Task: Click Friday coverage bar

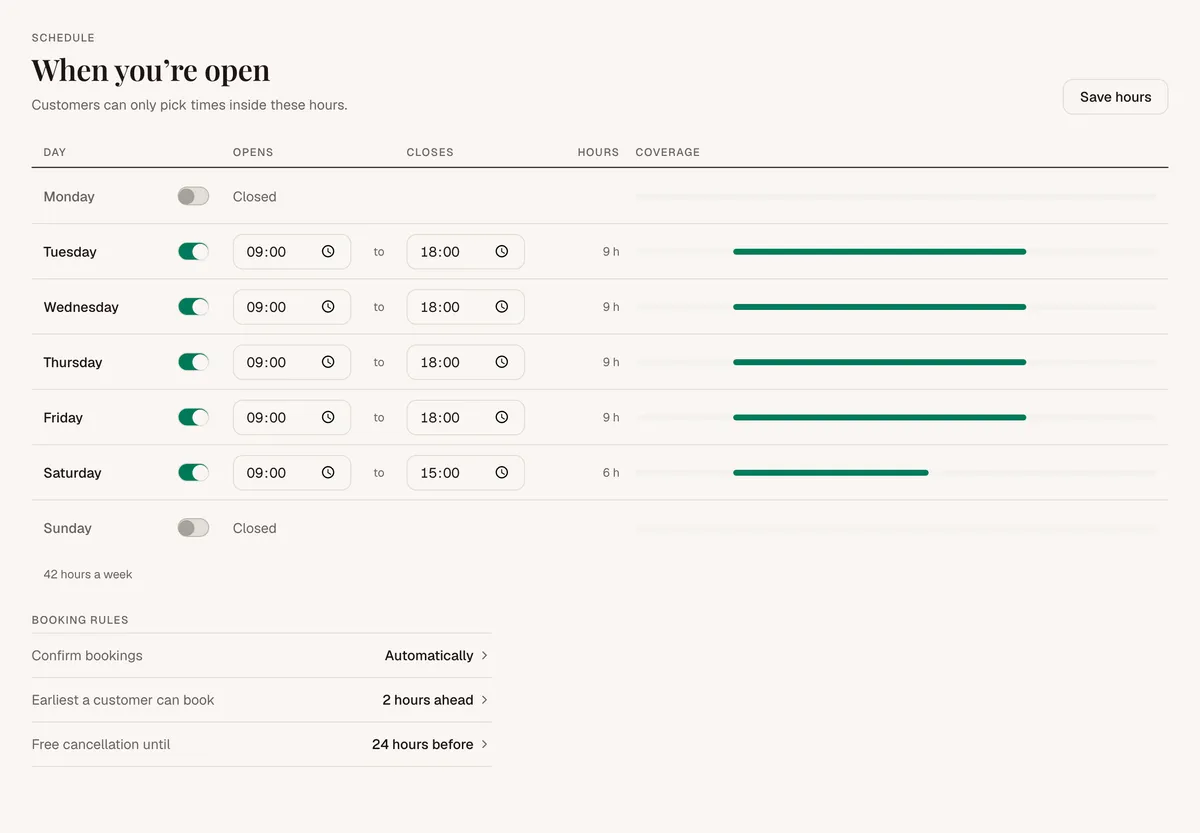Action: [x=880, y=418]
